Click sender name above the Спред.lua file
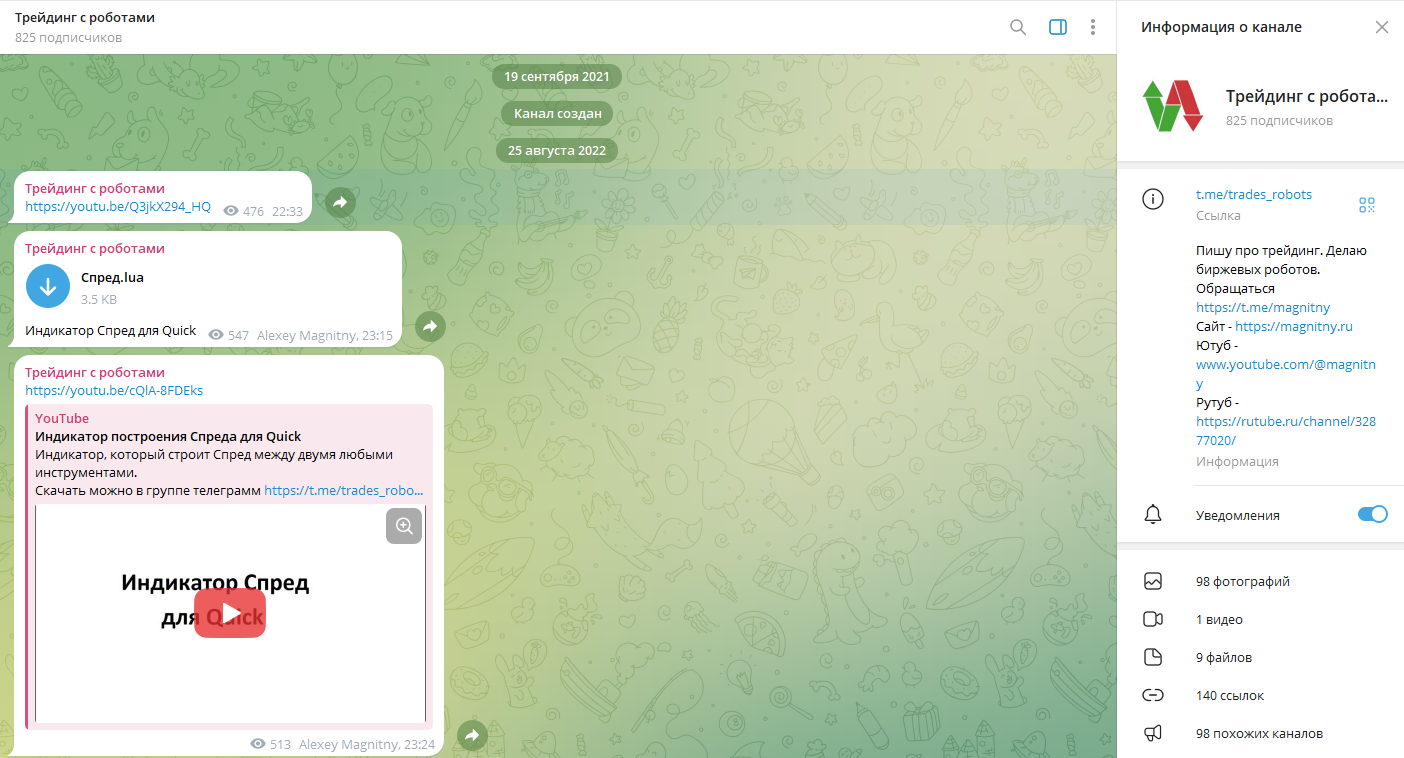The image size is (1404, 758). (x=95, y=248)
